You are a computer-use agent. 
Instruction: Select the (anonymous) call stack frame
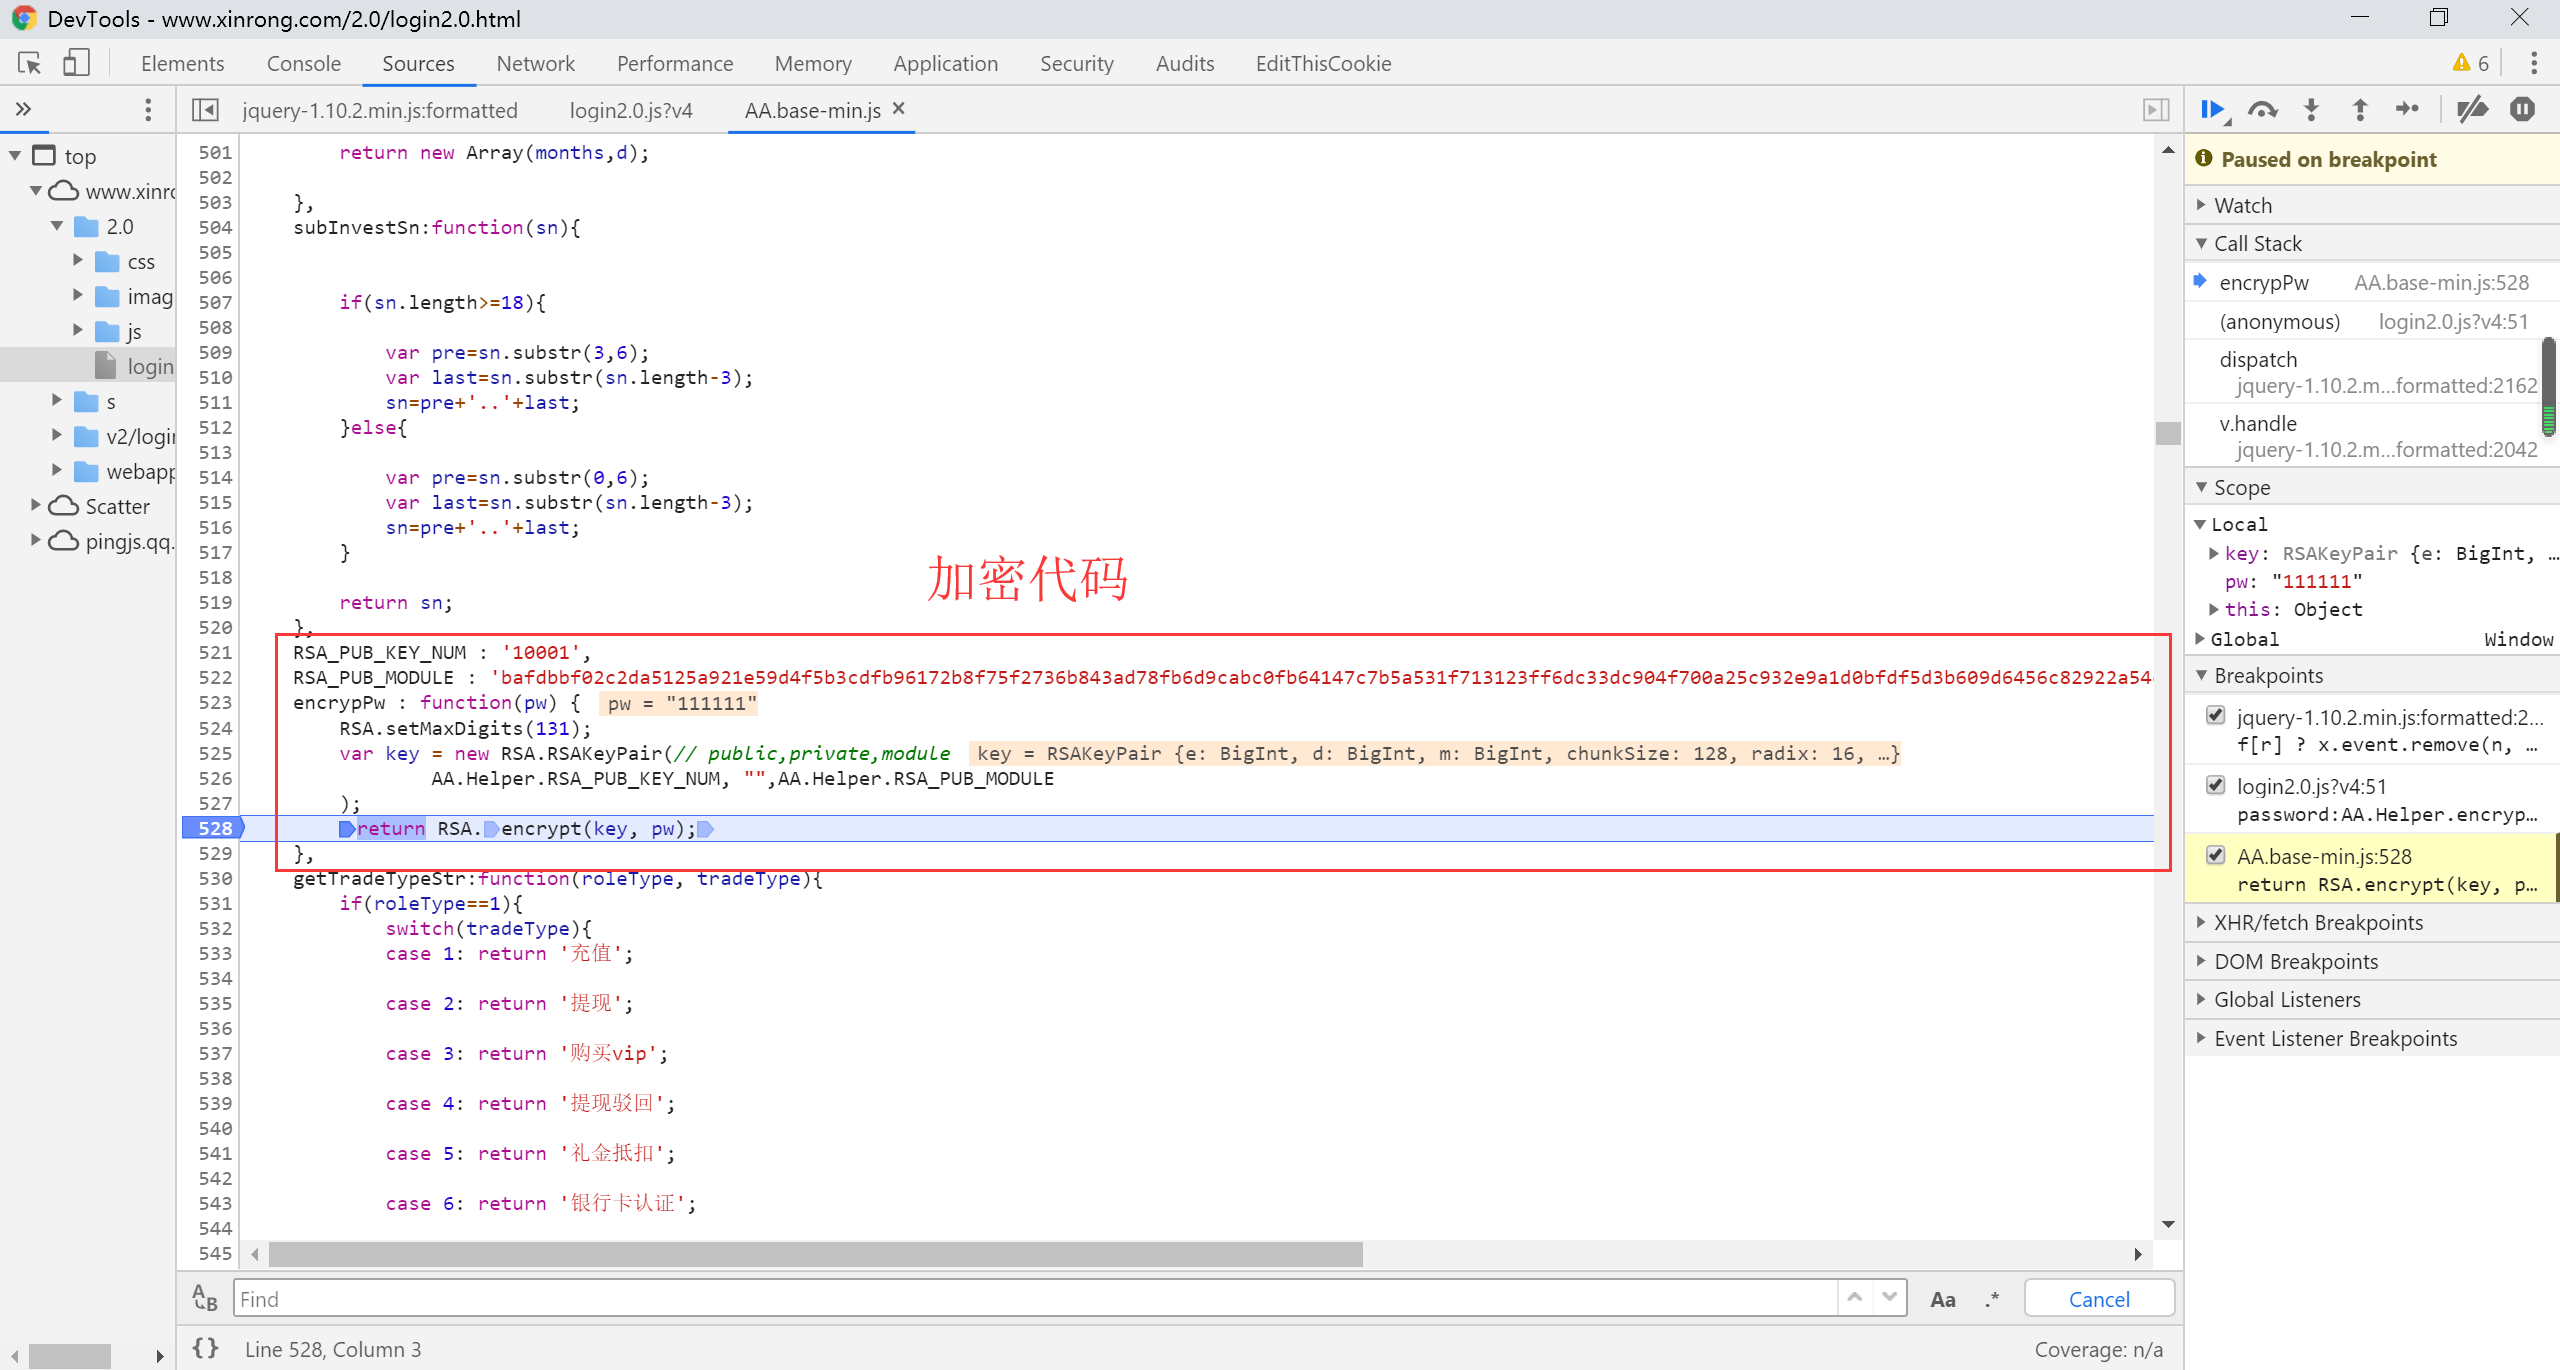point(2279,321)
